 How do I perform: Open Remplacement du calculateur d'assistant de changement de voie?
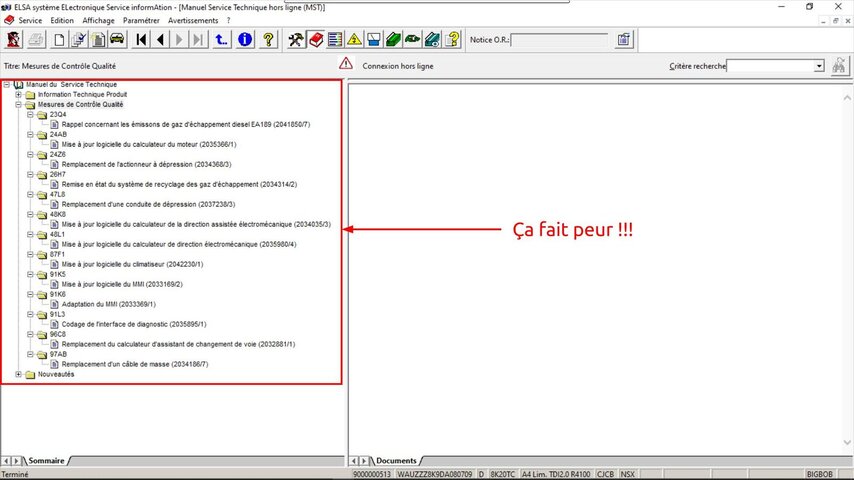(x=178, y=344)
